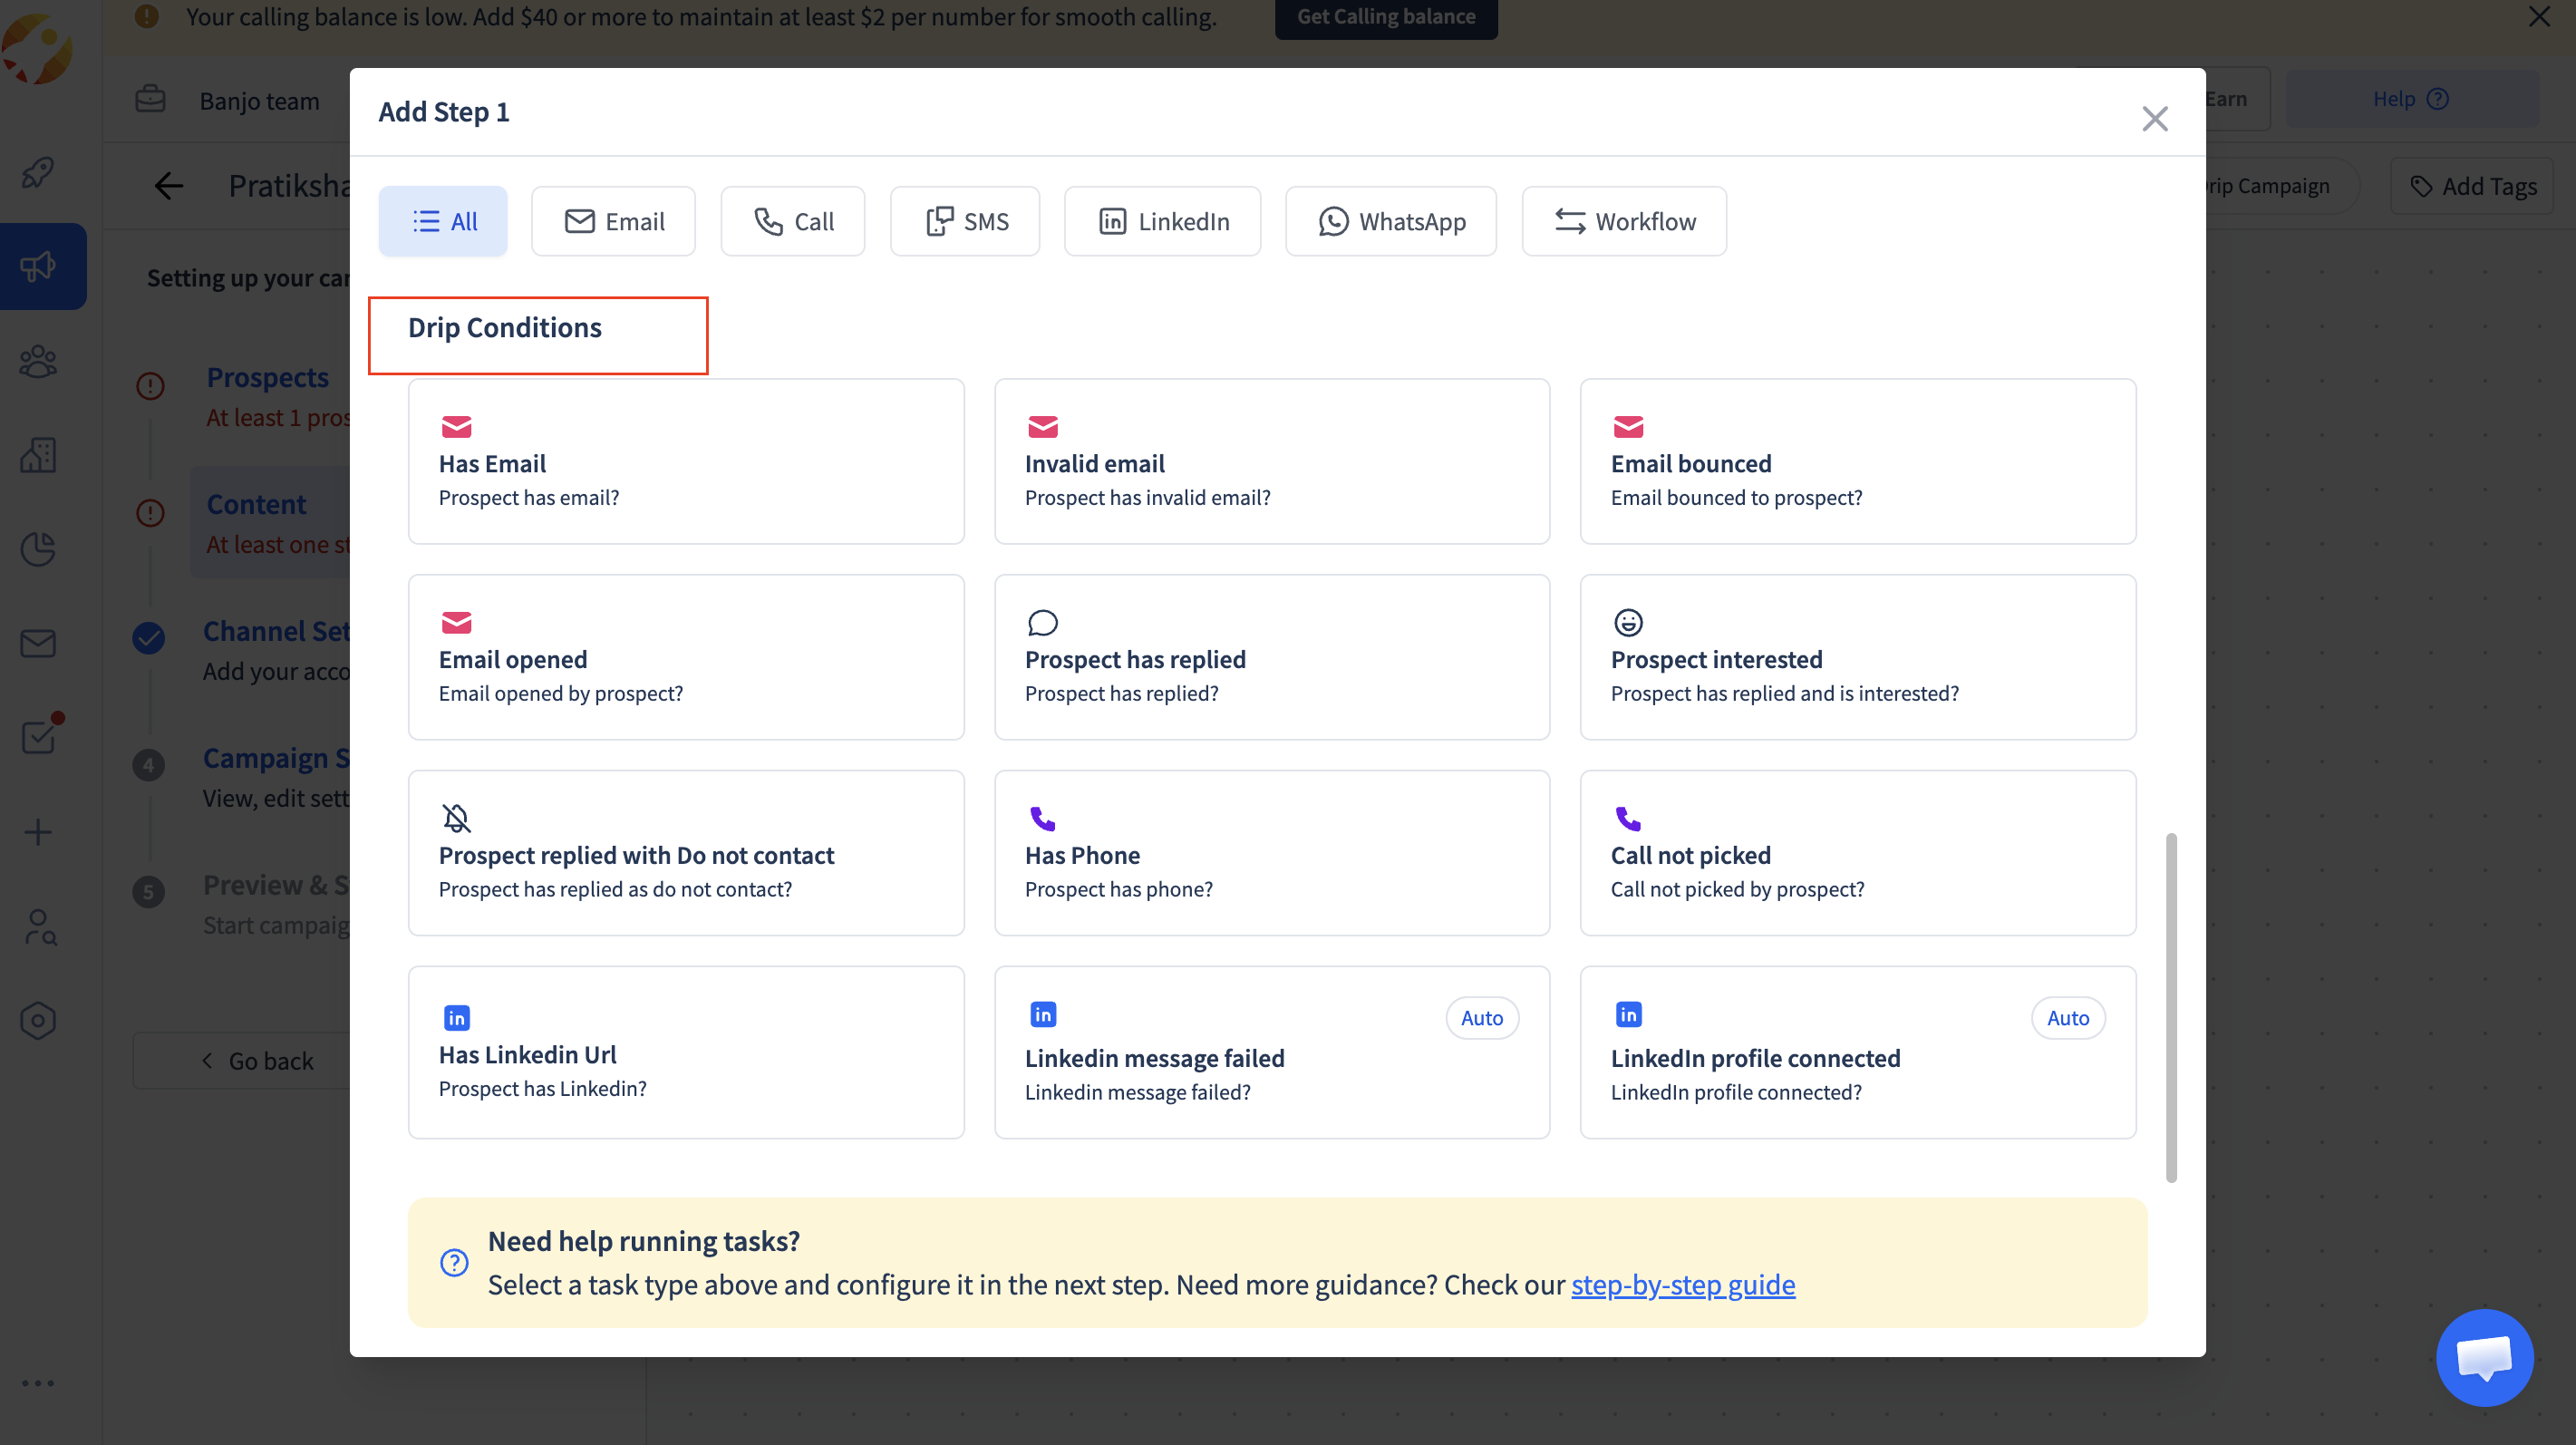Choose the LinkedIn step filter
The image size is (2576, 1445).
click(x=1162, y=221)
